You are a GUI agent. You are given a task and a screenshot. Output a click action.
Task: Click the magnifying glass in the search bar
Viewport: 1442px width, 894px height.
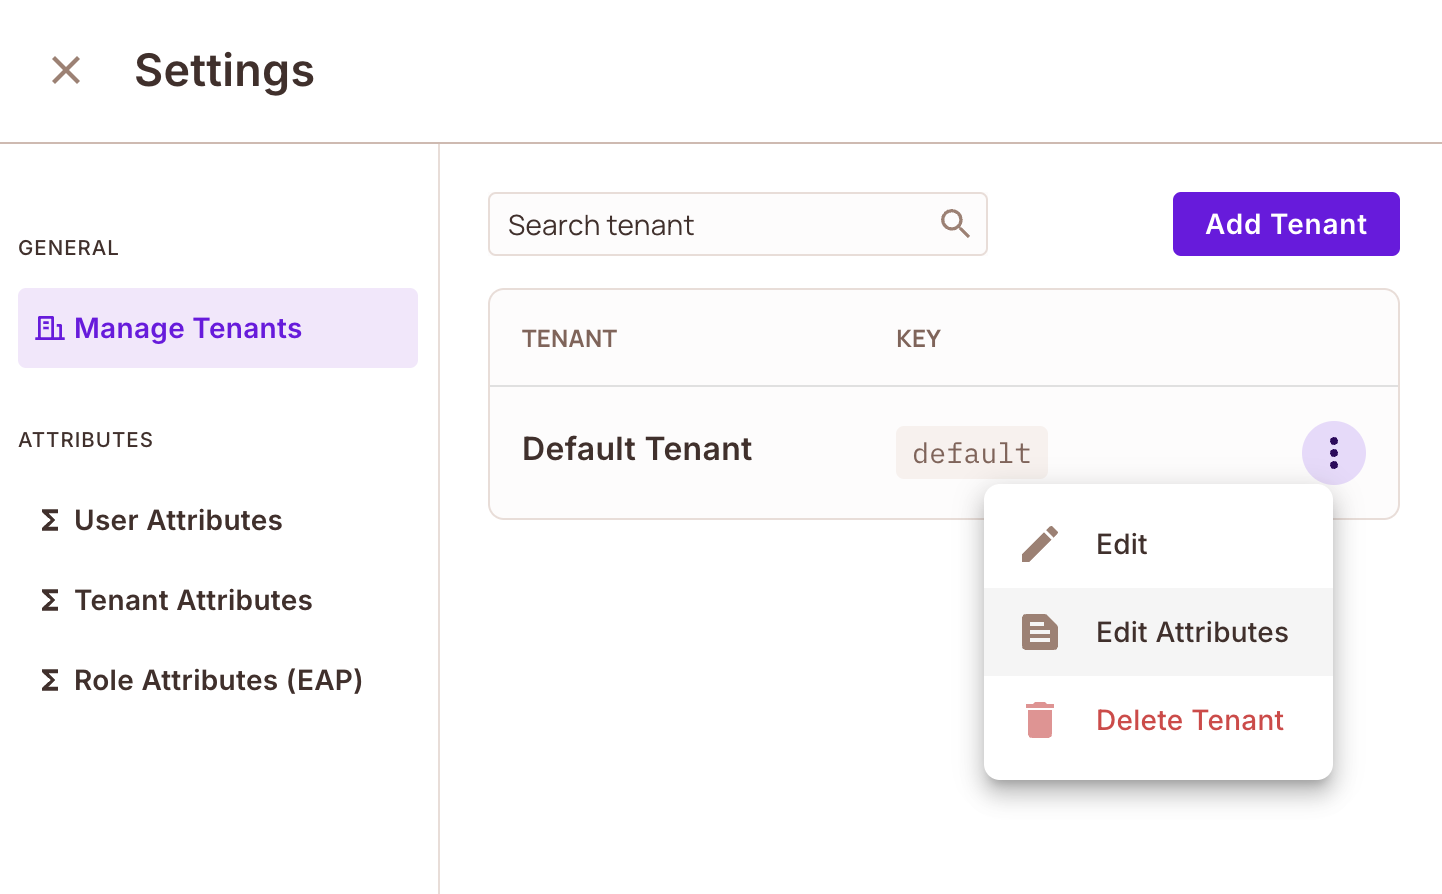[x=954, y=224]
